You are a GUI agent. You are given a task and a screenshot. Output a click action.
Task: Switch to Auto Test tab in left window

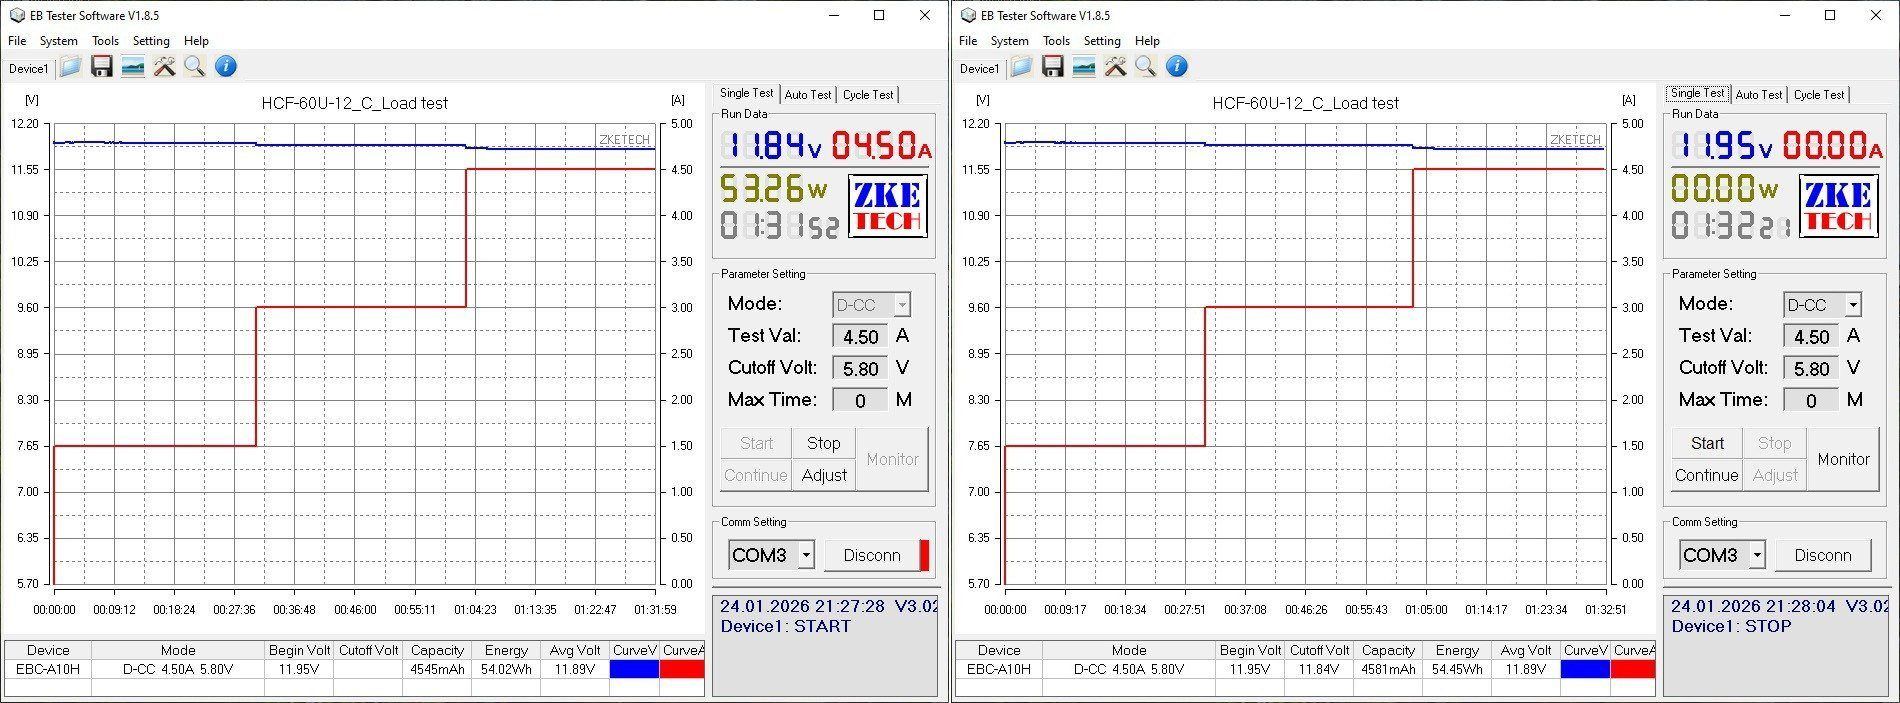coord(807,95)
